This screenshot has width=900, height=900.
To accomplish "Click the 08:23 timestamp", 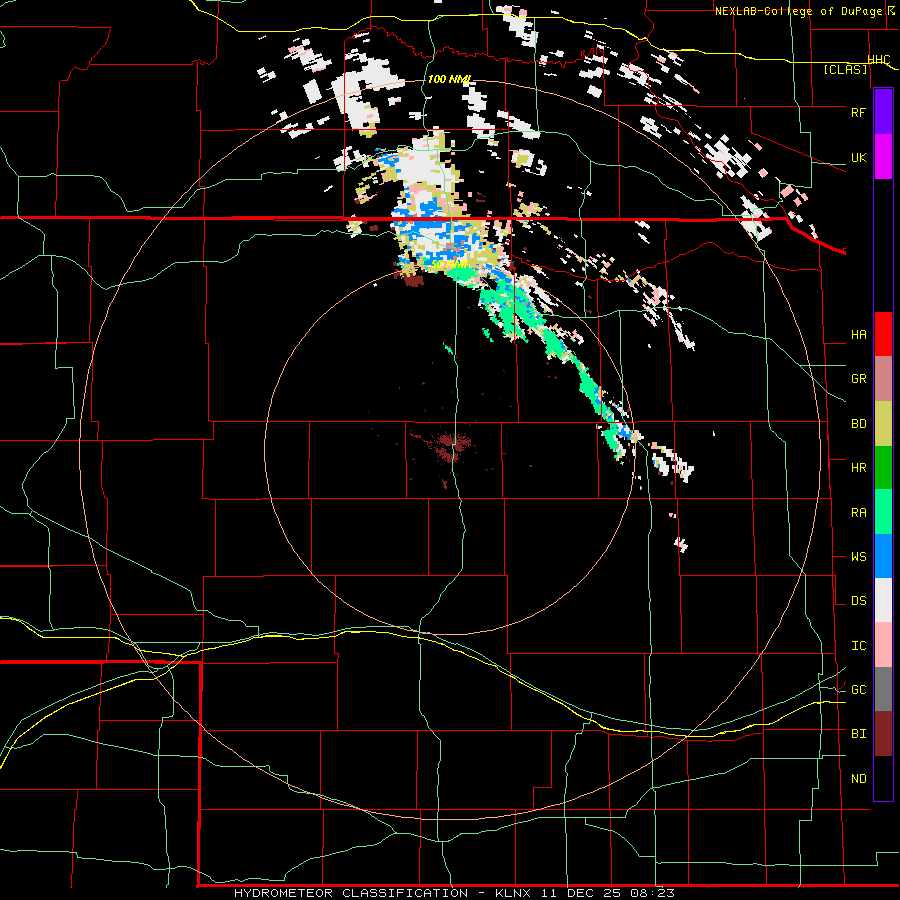I will [652, 893].
